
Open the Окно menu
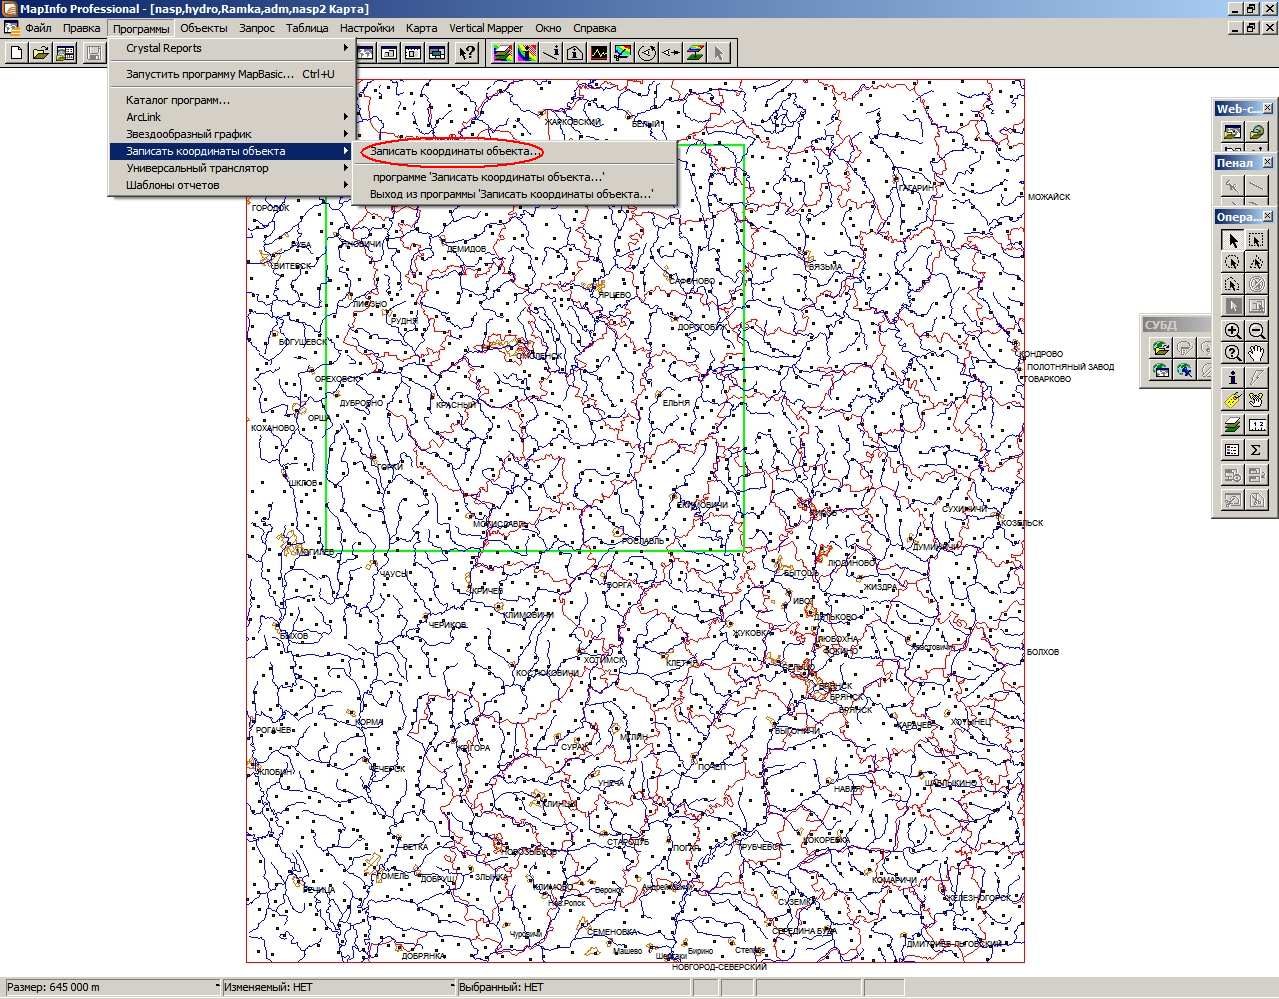click(x=548, y=28)
